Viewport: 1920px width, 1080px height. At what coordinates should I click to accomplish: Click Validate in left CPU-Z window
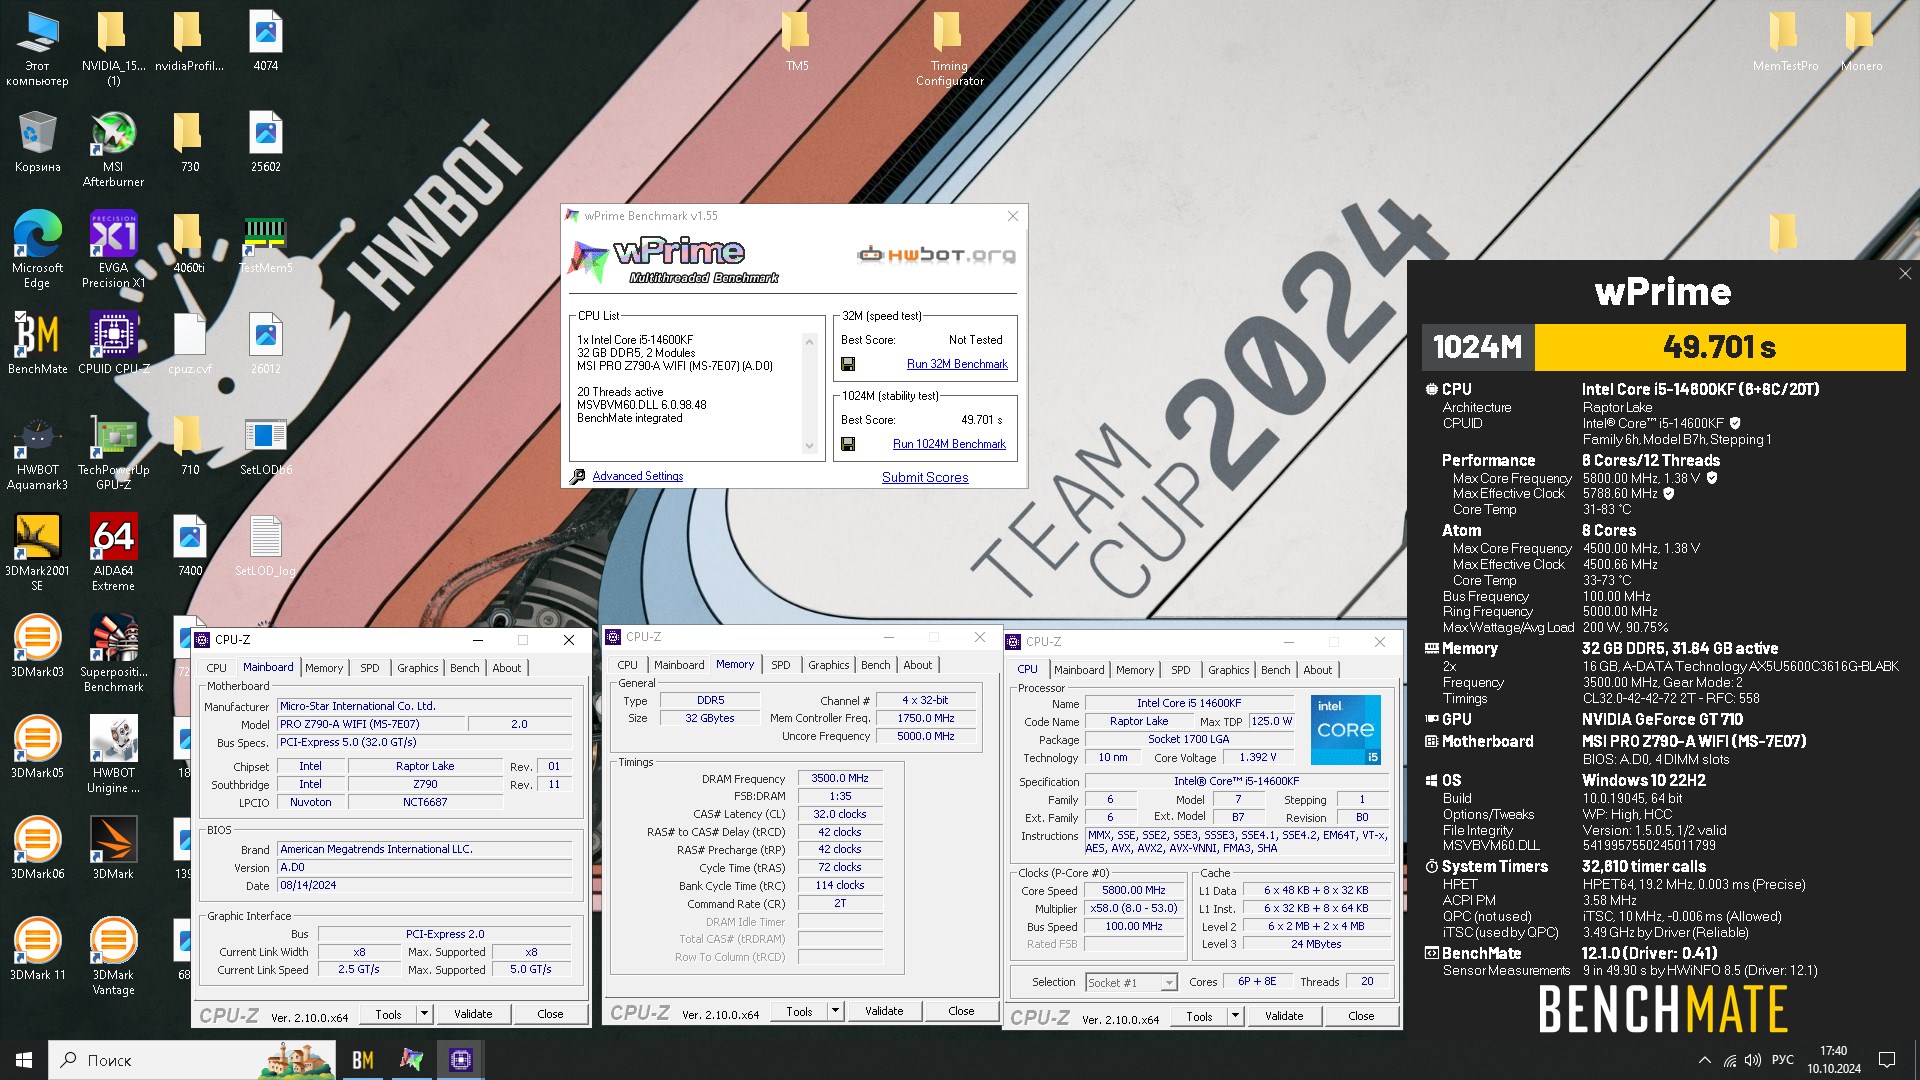pos(473,1014)
